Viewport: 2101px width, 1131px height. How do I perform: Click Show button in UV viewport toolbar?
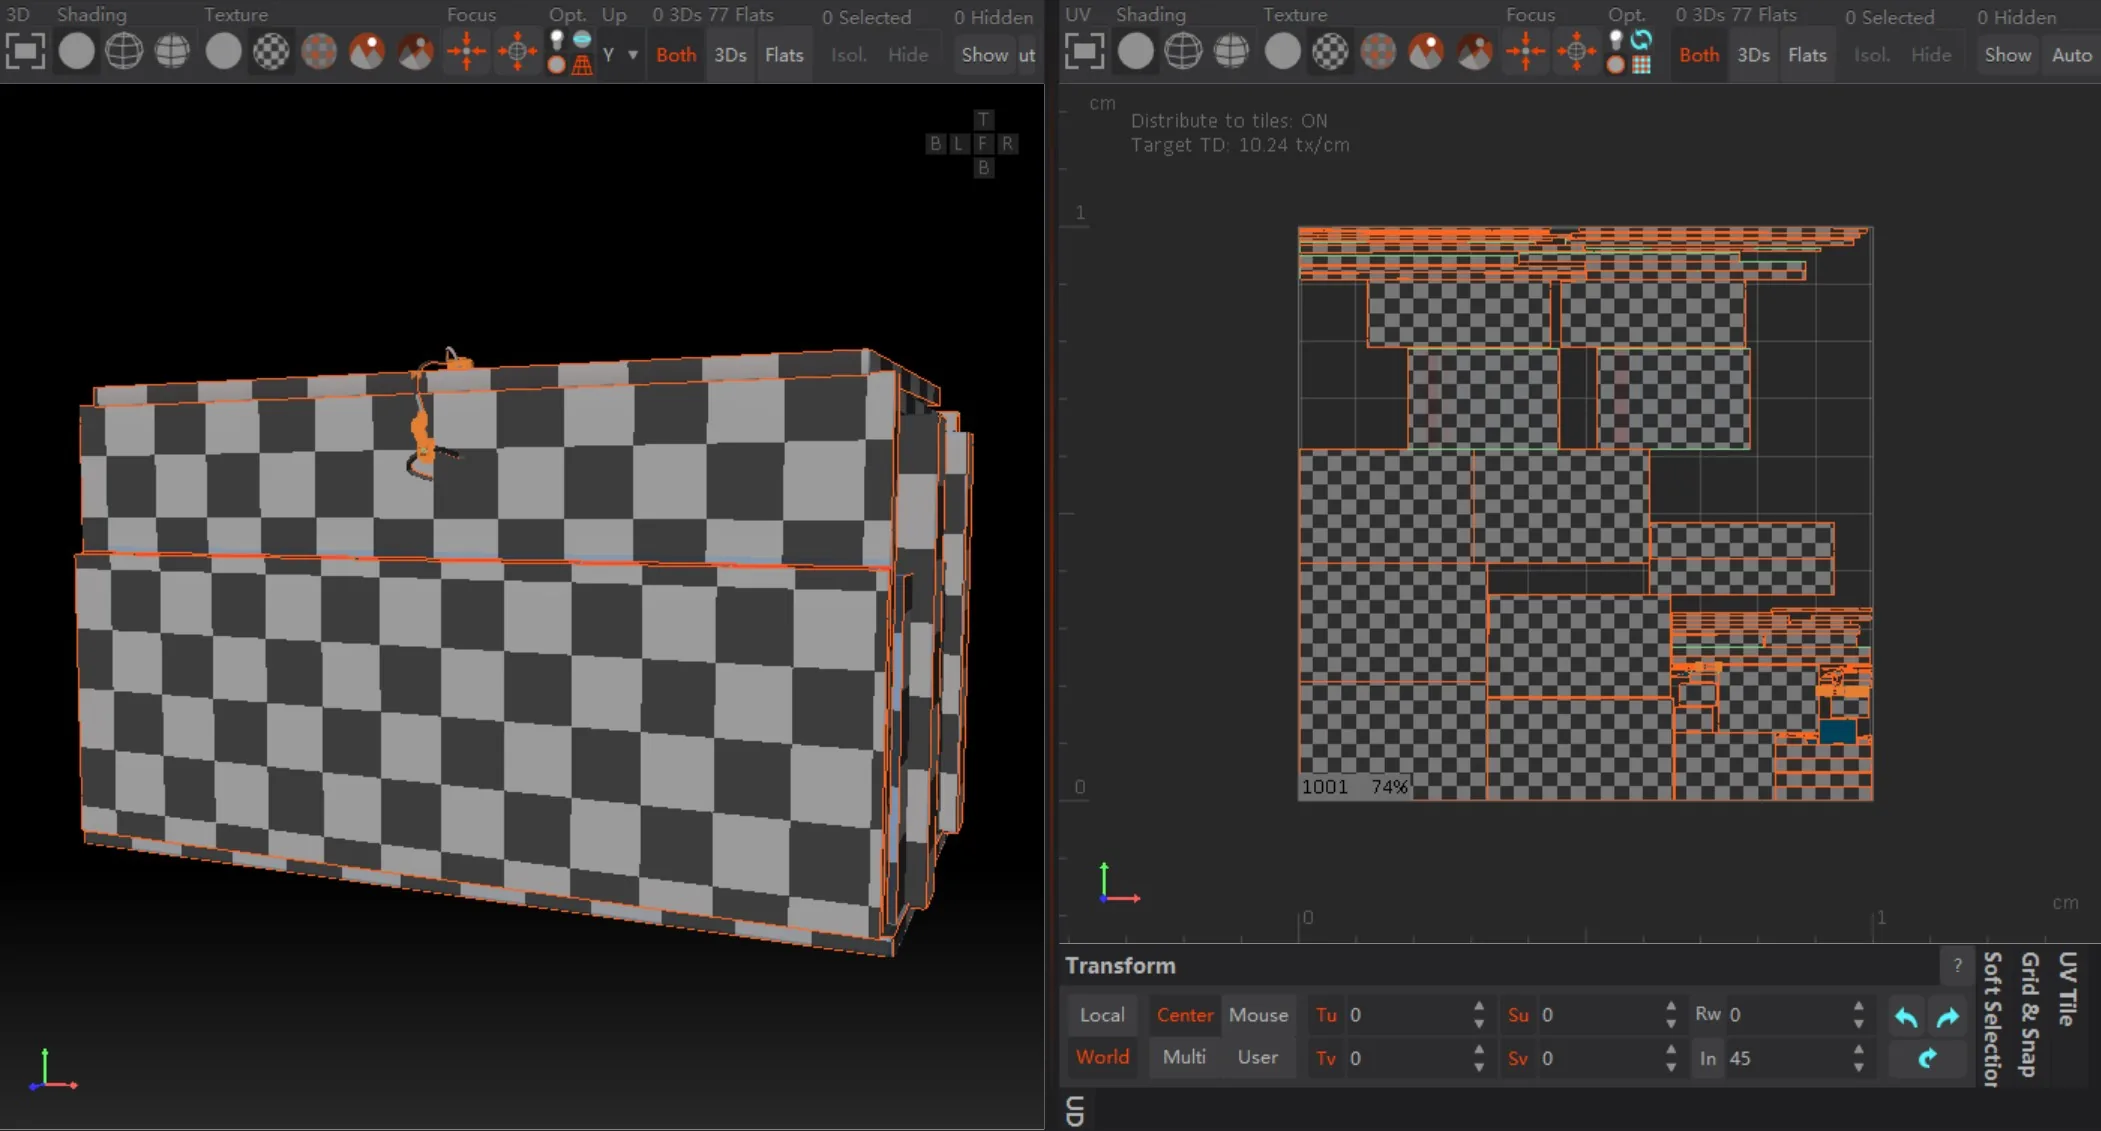[x=2008, y=55]
